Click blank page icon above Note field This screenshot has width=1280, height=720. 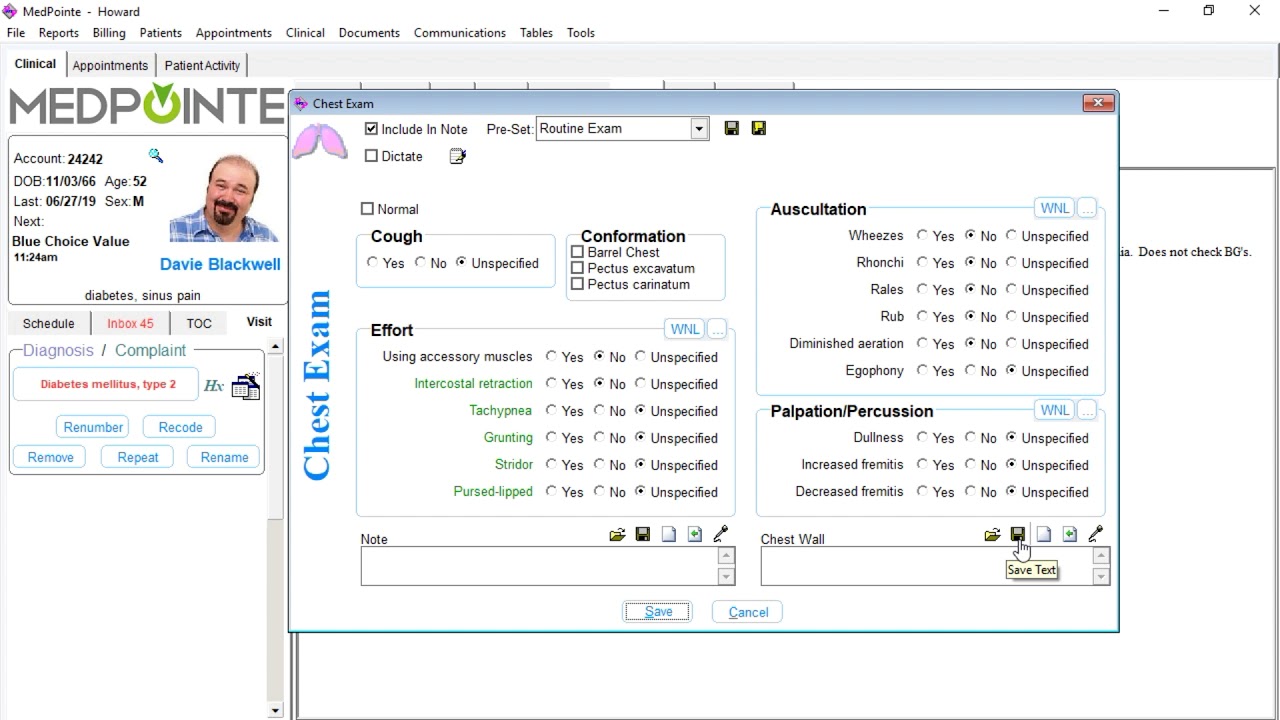click(x=669, y=535)
